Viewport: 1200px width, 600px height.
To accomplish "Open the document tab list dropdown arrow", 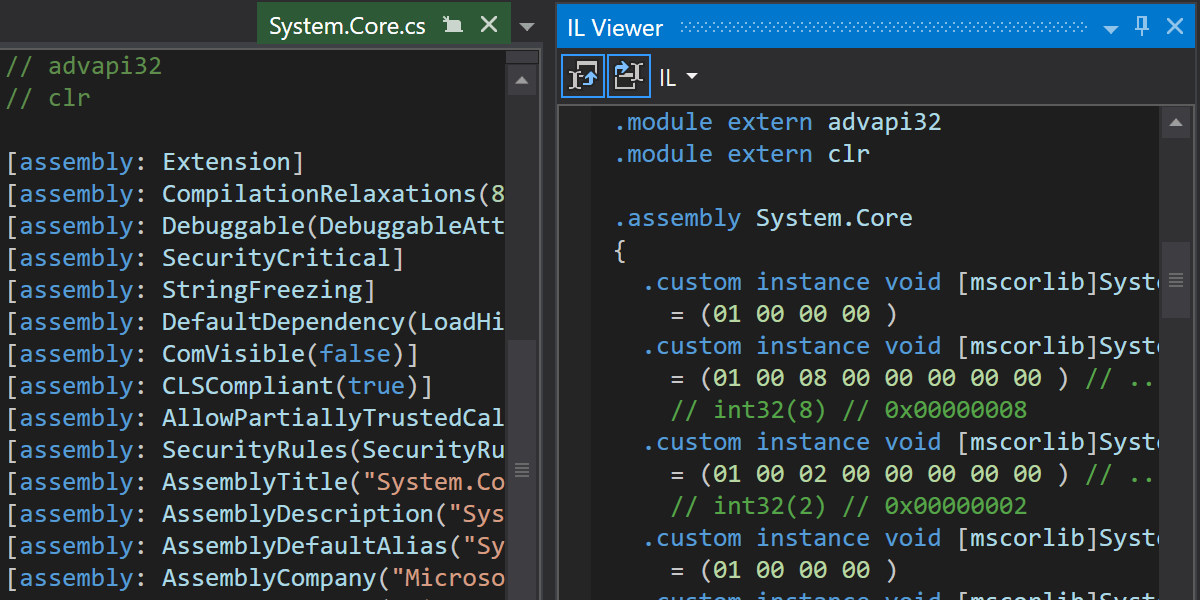I will (x=527, y=26).
